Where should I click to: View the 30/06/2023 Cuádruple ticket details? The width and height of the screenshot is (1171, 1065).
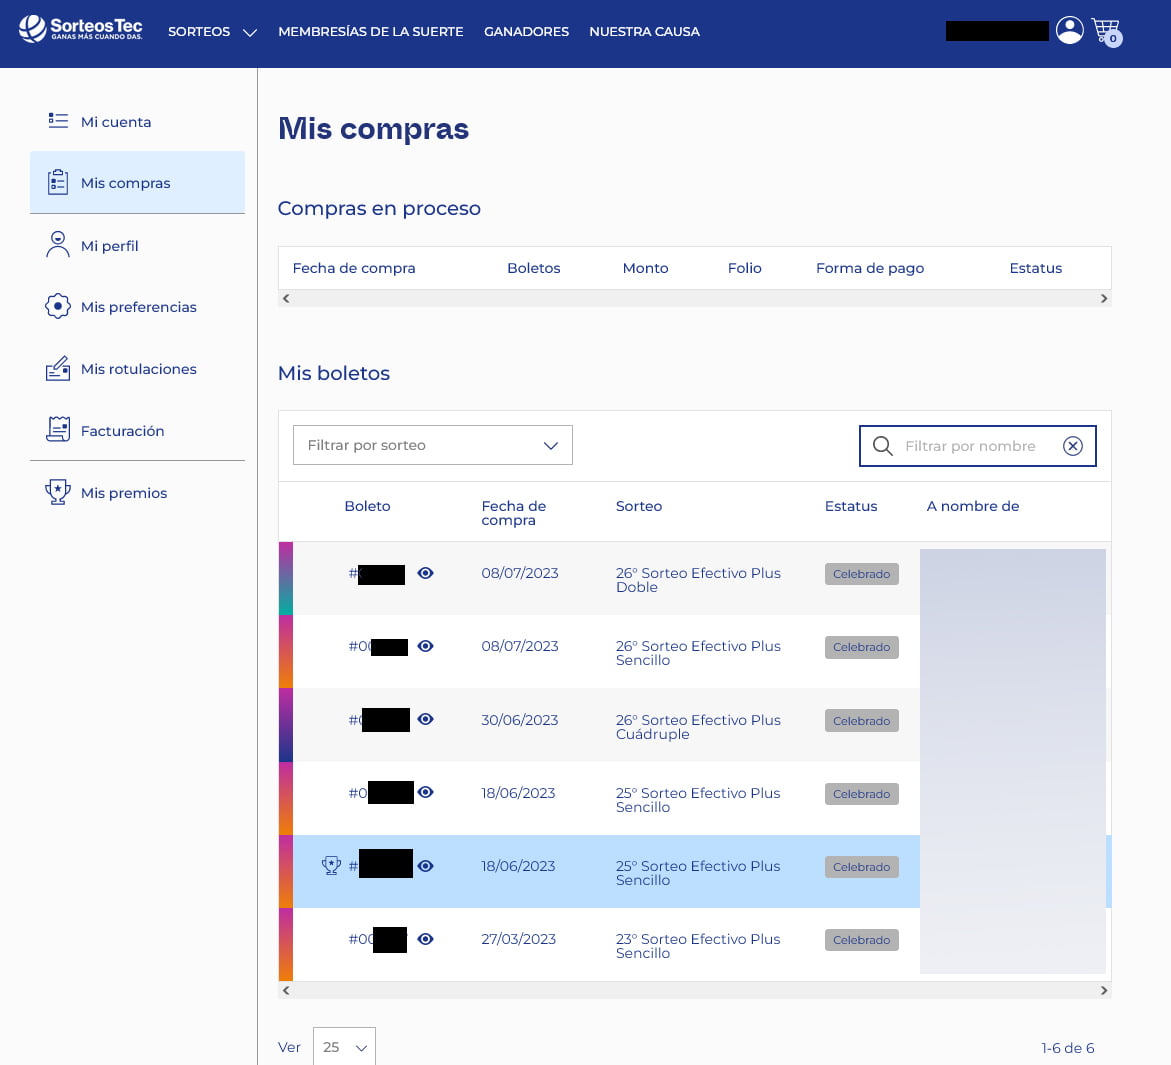pyautogui.click(x=425, y=719)
